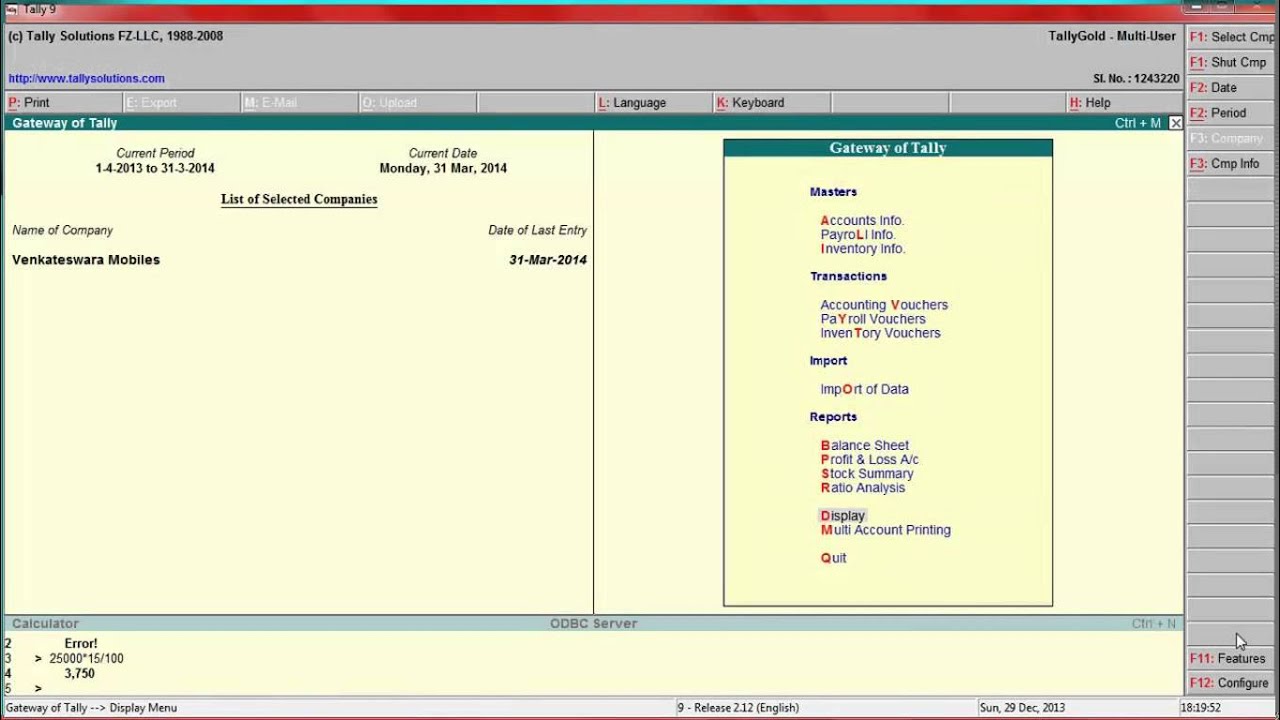This screenshot has width=1280, height=720.
Task: Click the Tally 9 title bar icon
Action: pyautogui.click(x=12, y=9)
